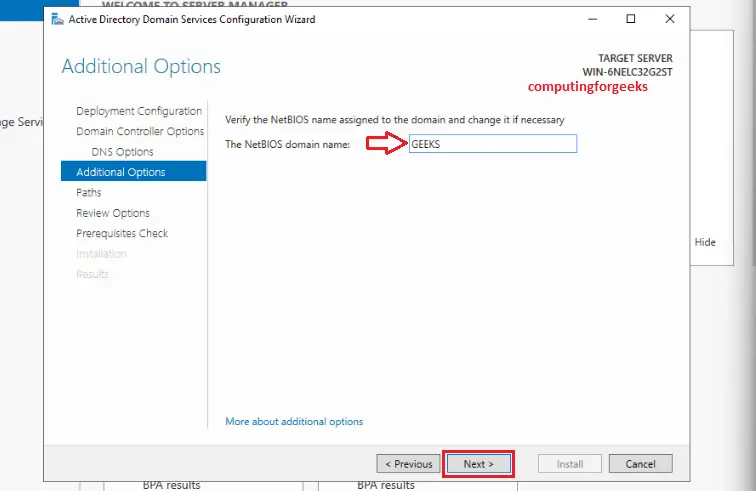Minimize the configuration wizard window
The width and height of the screenshot is (756, 491).
pos(593,19)
